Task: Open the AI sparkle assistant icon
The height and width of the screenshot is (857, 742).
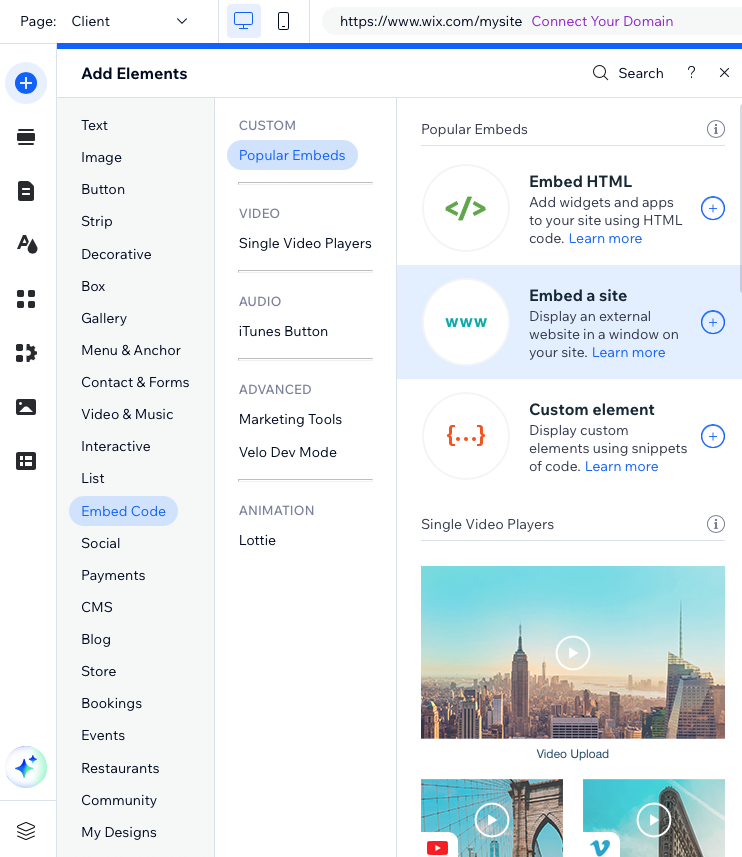Action: click(26, 767)
